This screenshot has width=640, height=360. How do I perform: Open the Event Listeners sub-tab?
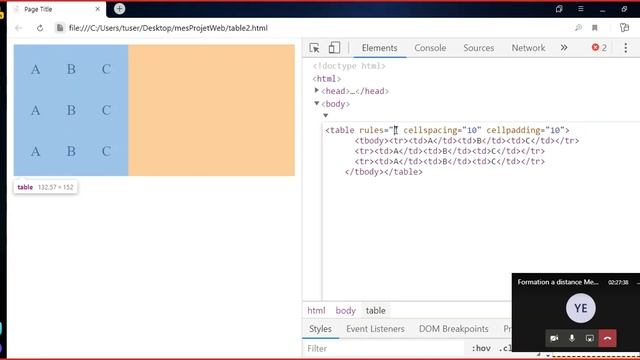click(375, 329)
